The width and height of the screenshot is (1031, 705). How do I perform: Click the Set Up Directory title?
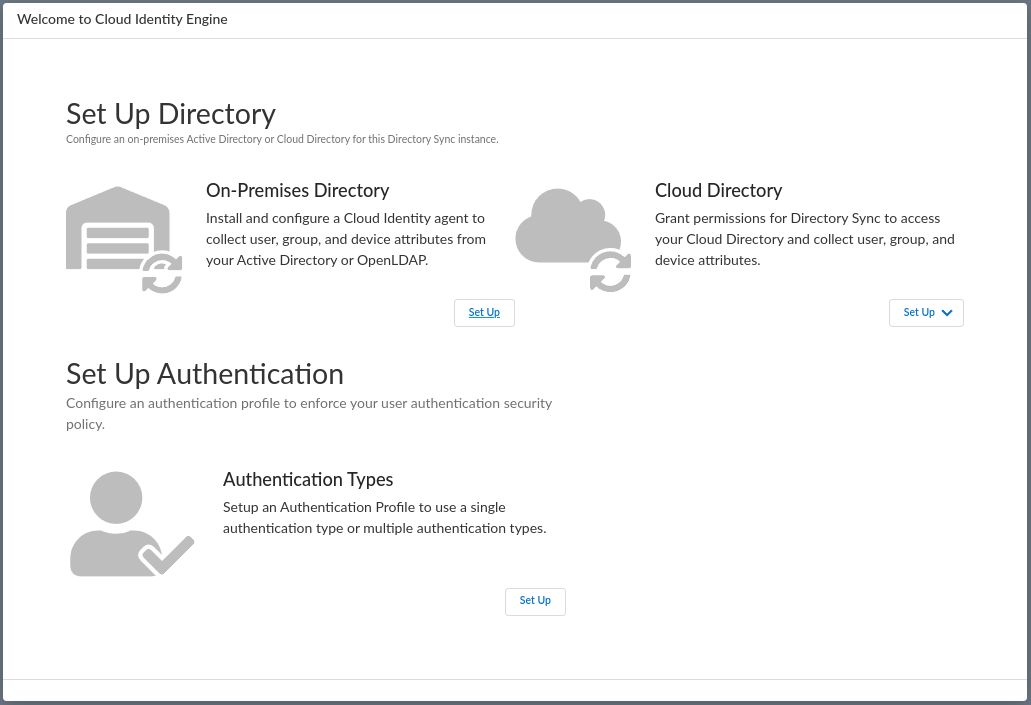point(171,114)
